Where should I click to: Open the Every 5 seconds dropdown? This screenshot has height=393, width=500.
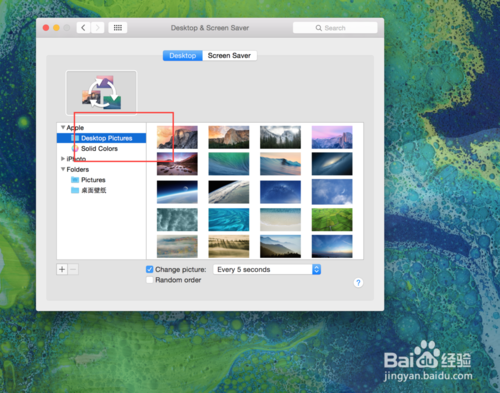coord(267,269)
